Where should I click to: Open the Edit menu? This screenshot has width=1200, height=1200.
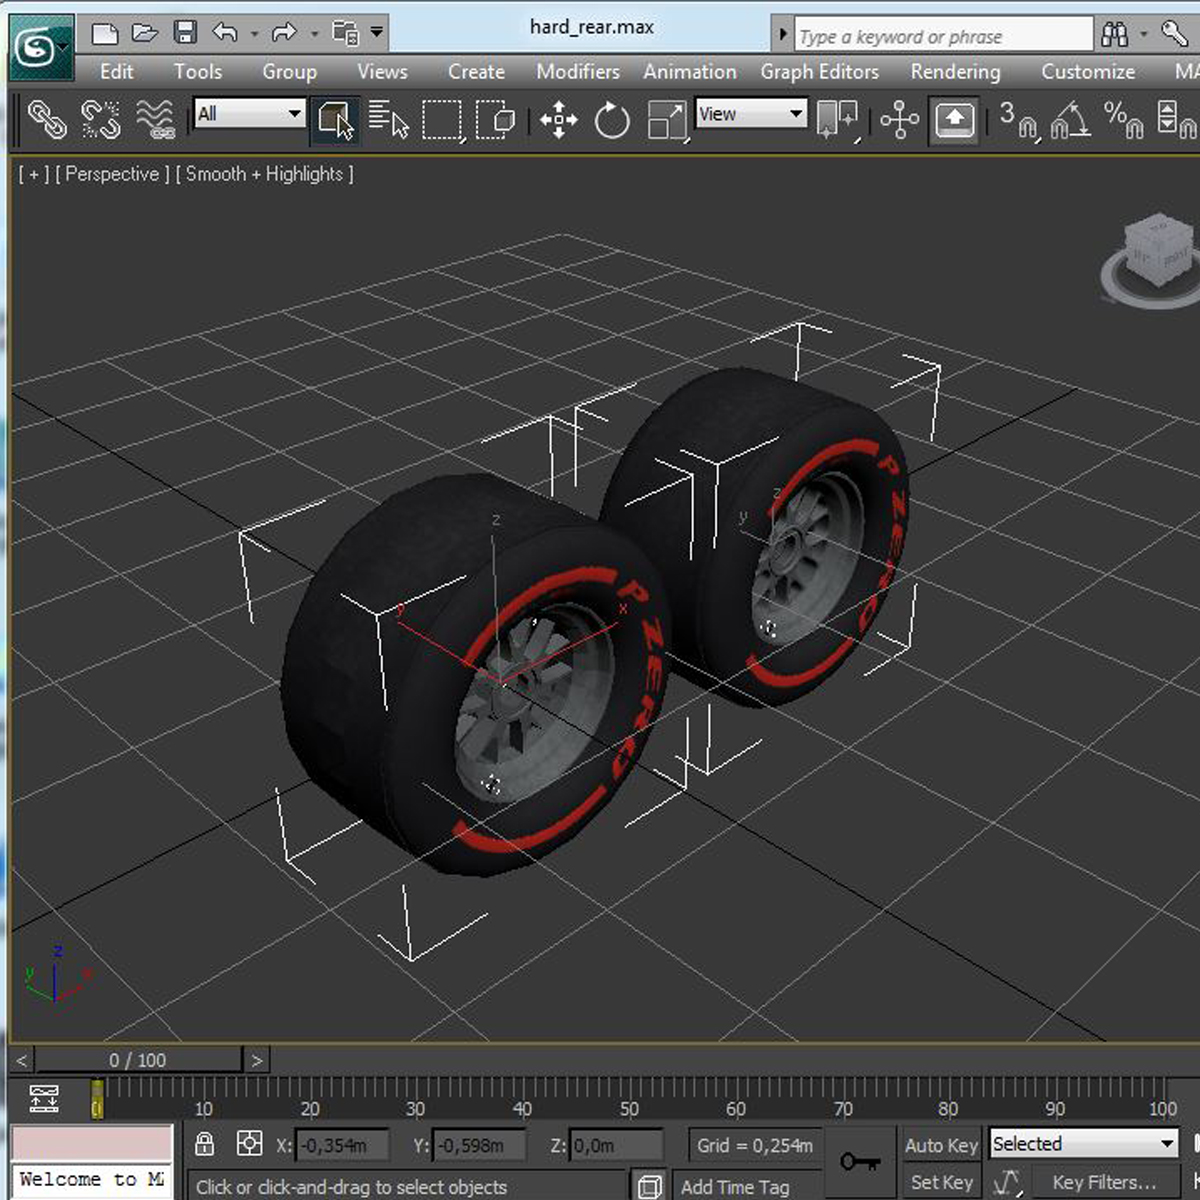(116, 71)
